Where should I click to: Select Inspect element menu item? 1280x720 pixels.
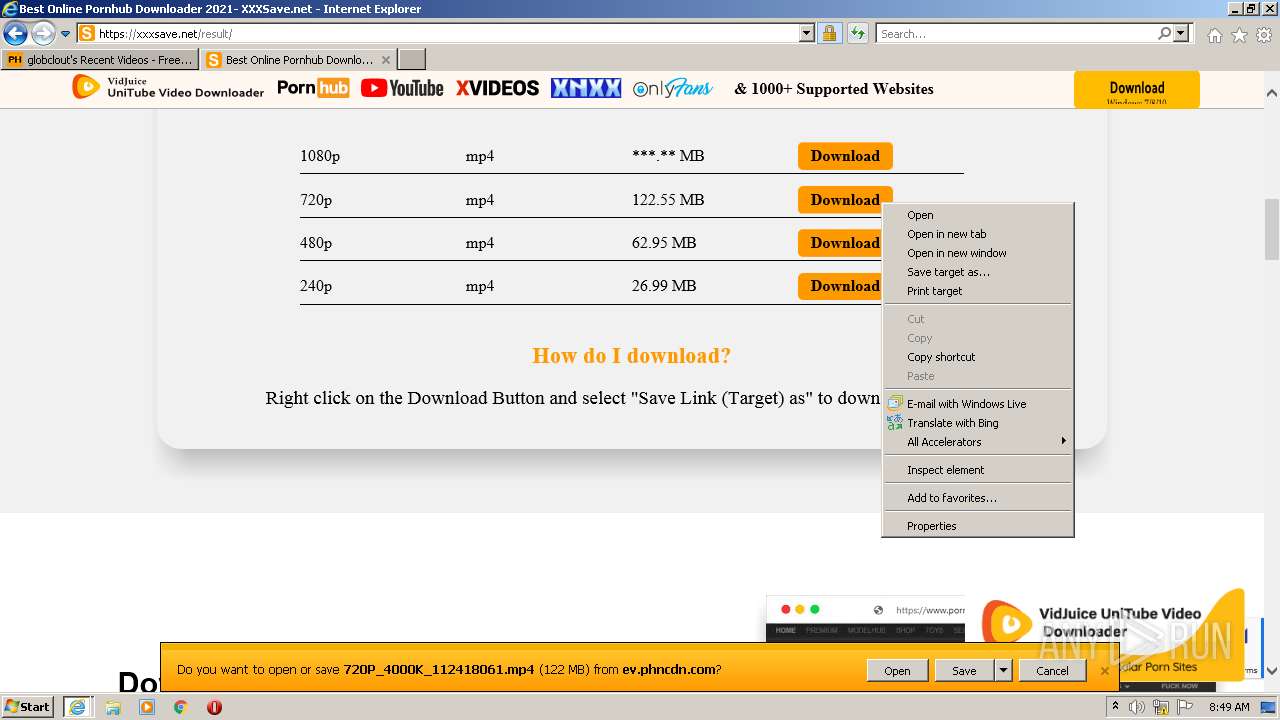point(977,470)
